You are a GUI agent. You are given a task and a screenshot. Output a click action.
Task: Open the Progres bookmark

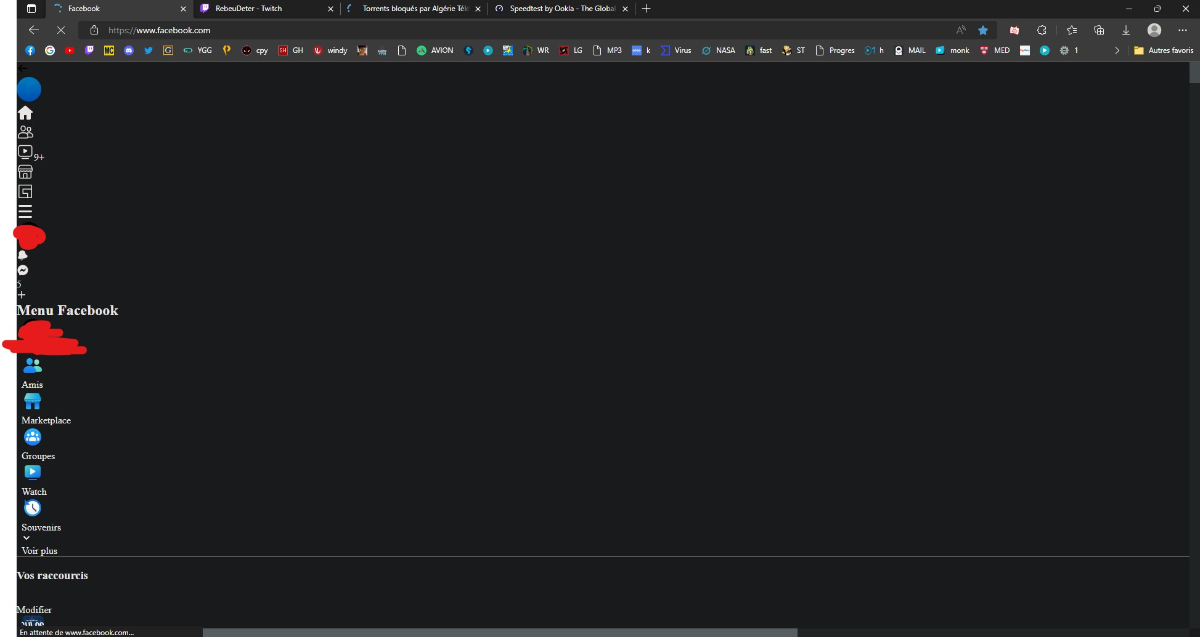click(x=836, y=50)
